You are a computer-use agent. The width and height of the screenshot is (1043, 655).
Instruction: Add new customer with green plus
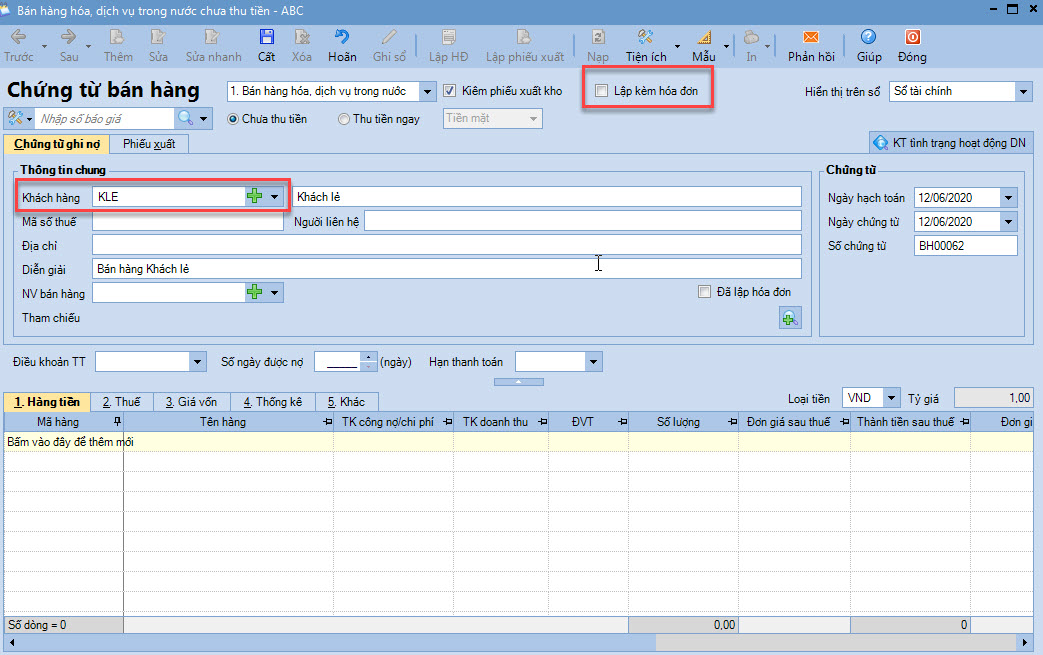click(x=254, y=196)
